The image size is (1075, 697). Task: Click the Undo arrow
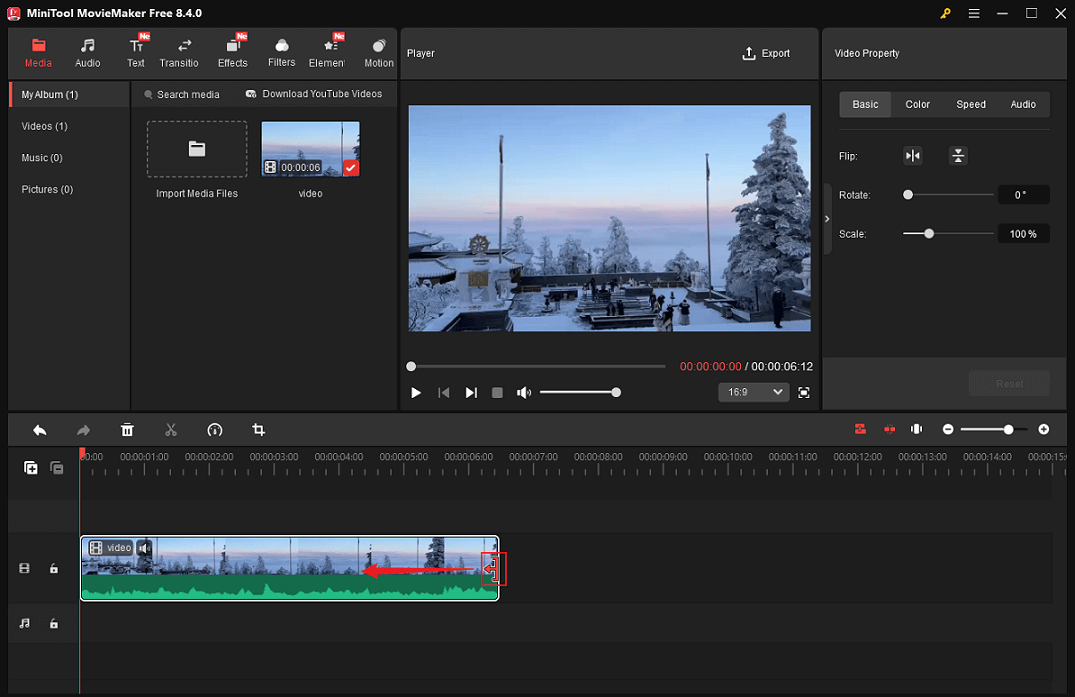click(x=39, y=429)
